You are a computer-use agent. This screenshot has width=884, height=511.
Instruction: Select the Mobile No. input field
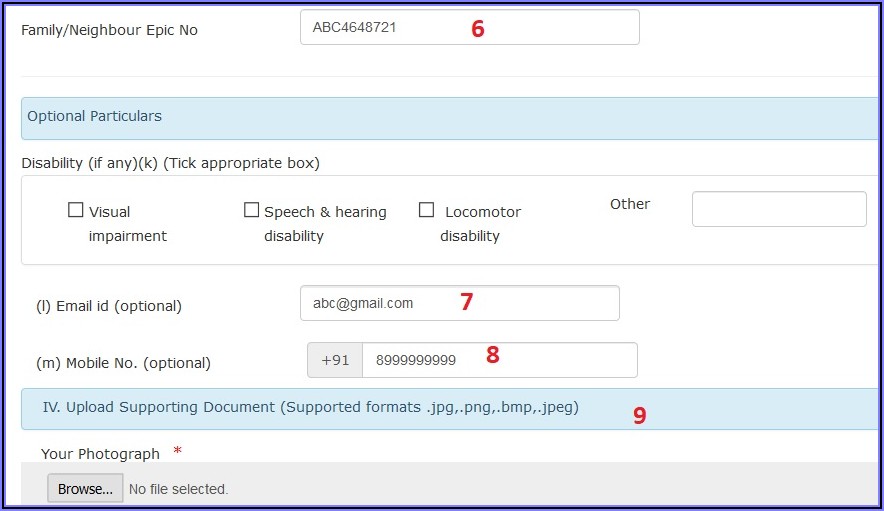point(498,360)
